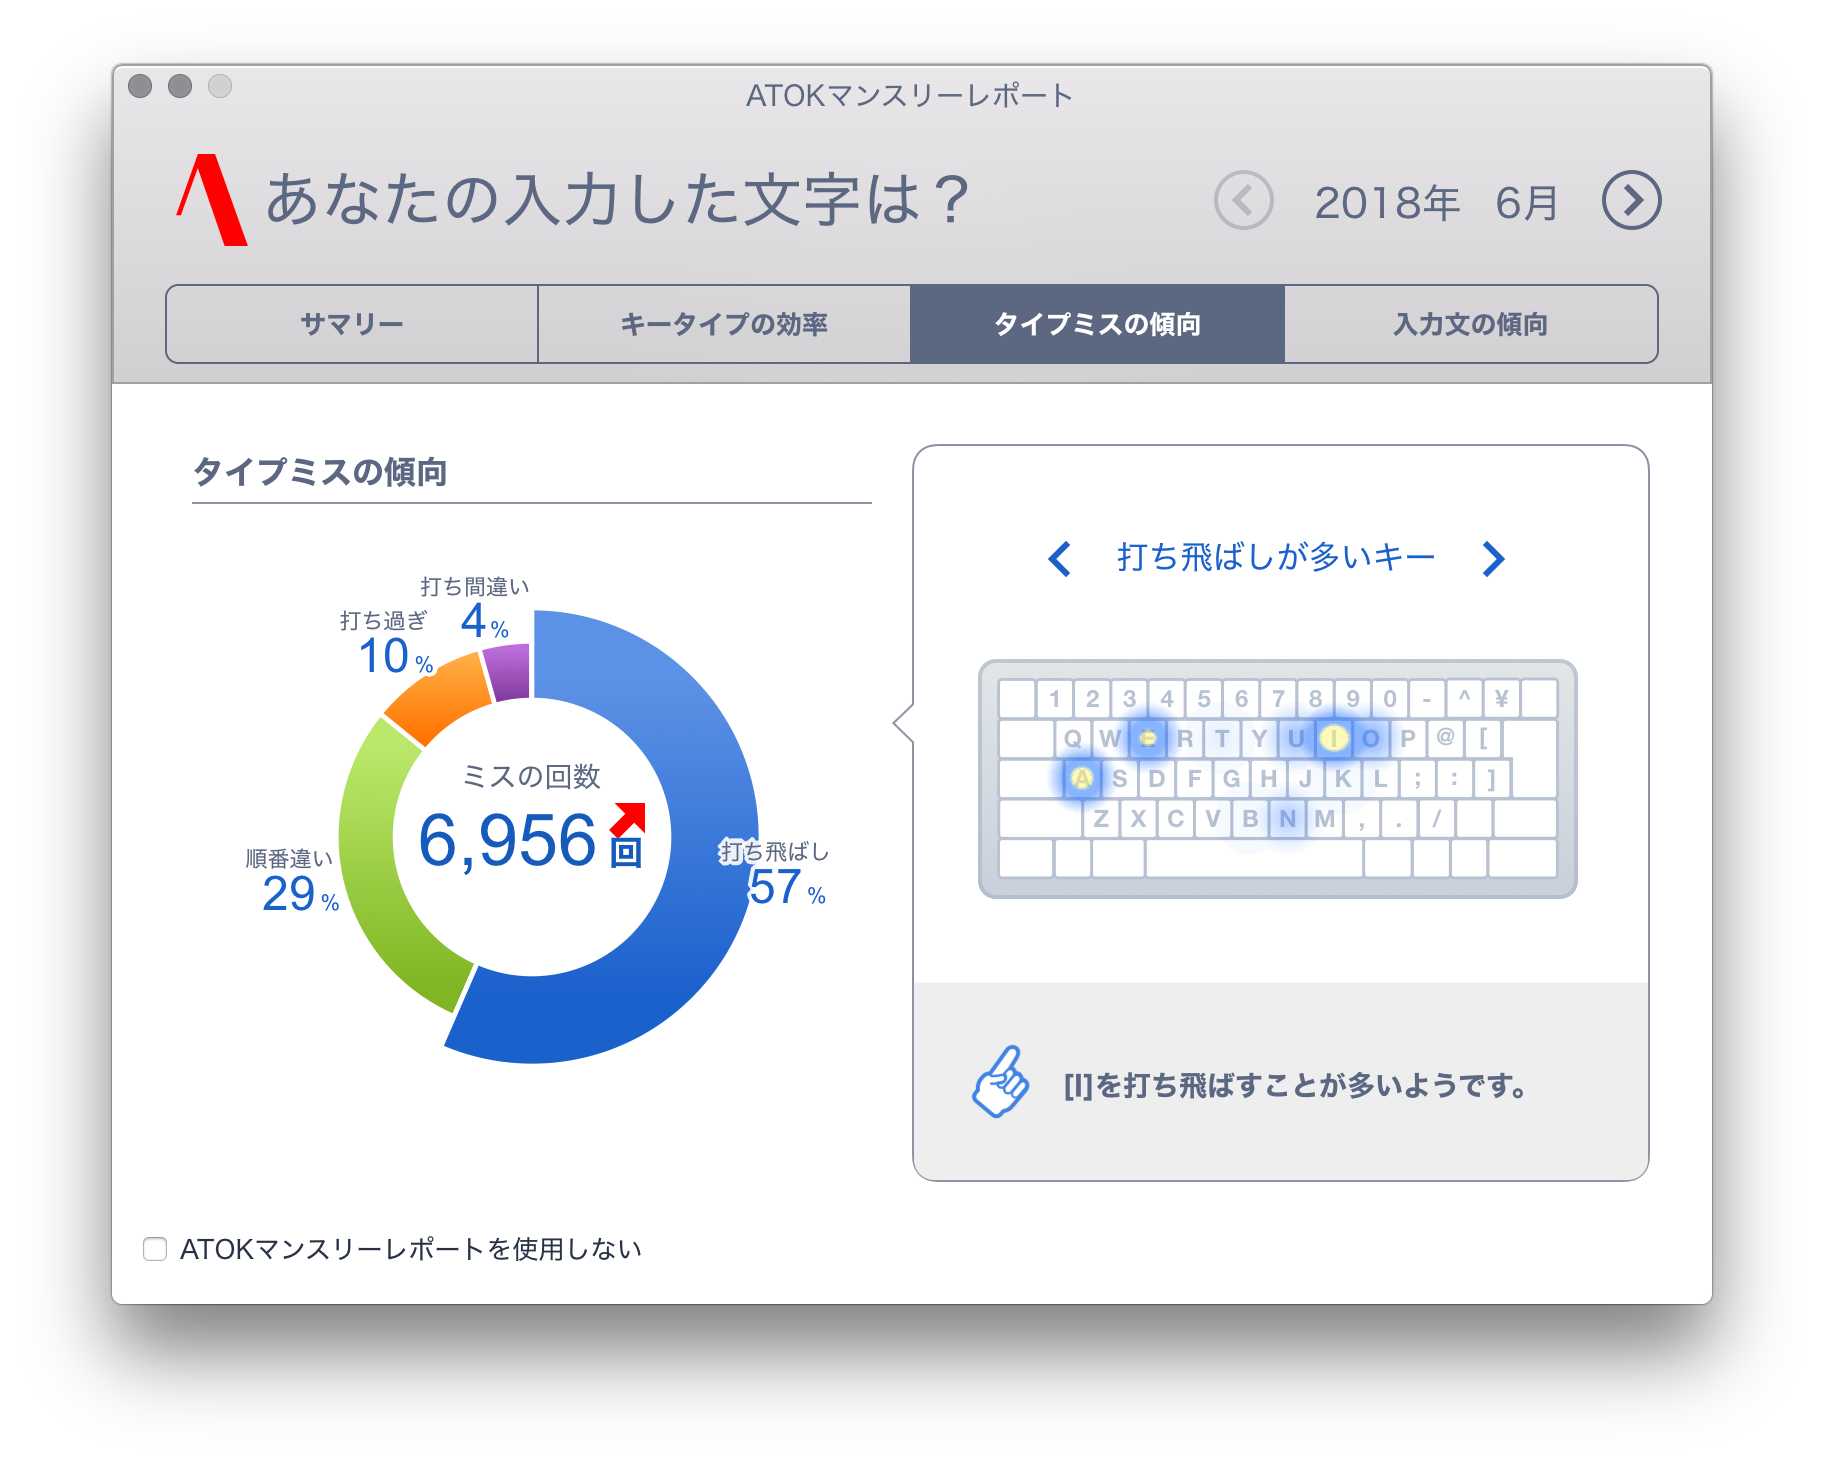Click the pointing hand tip icon
Viewport: 1824px width, 1464px height.
click(1001, 1082)
